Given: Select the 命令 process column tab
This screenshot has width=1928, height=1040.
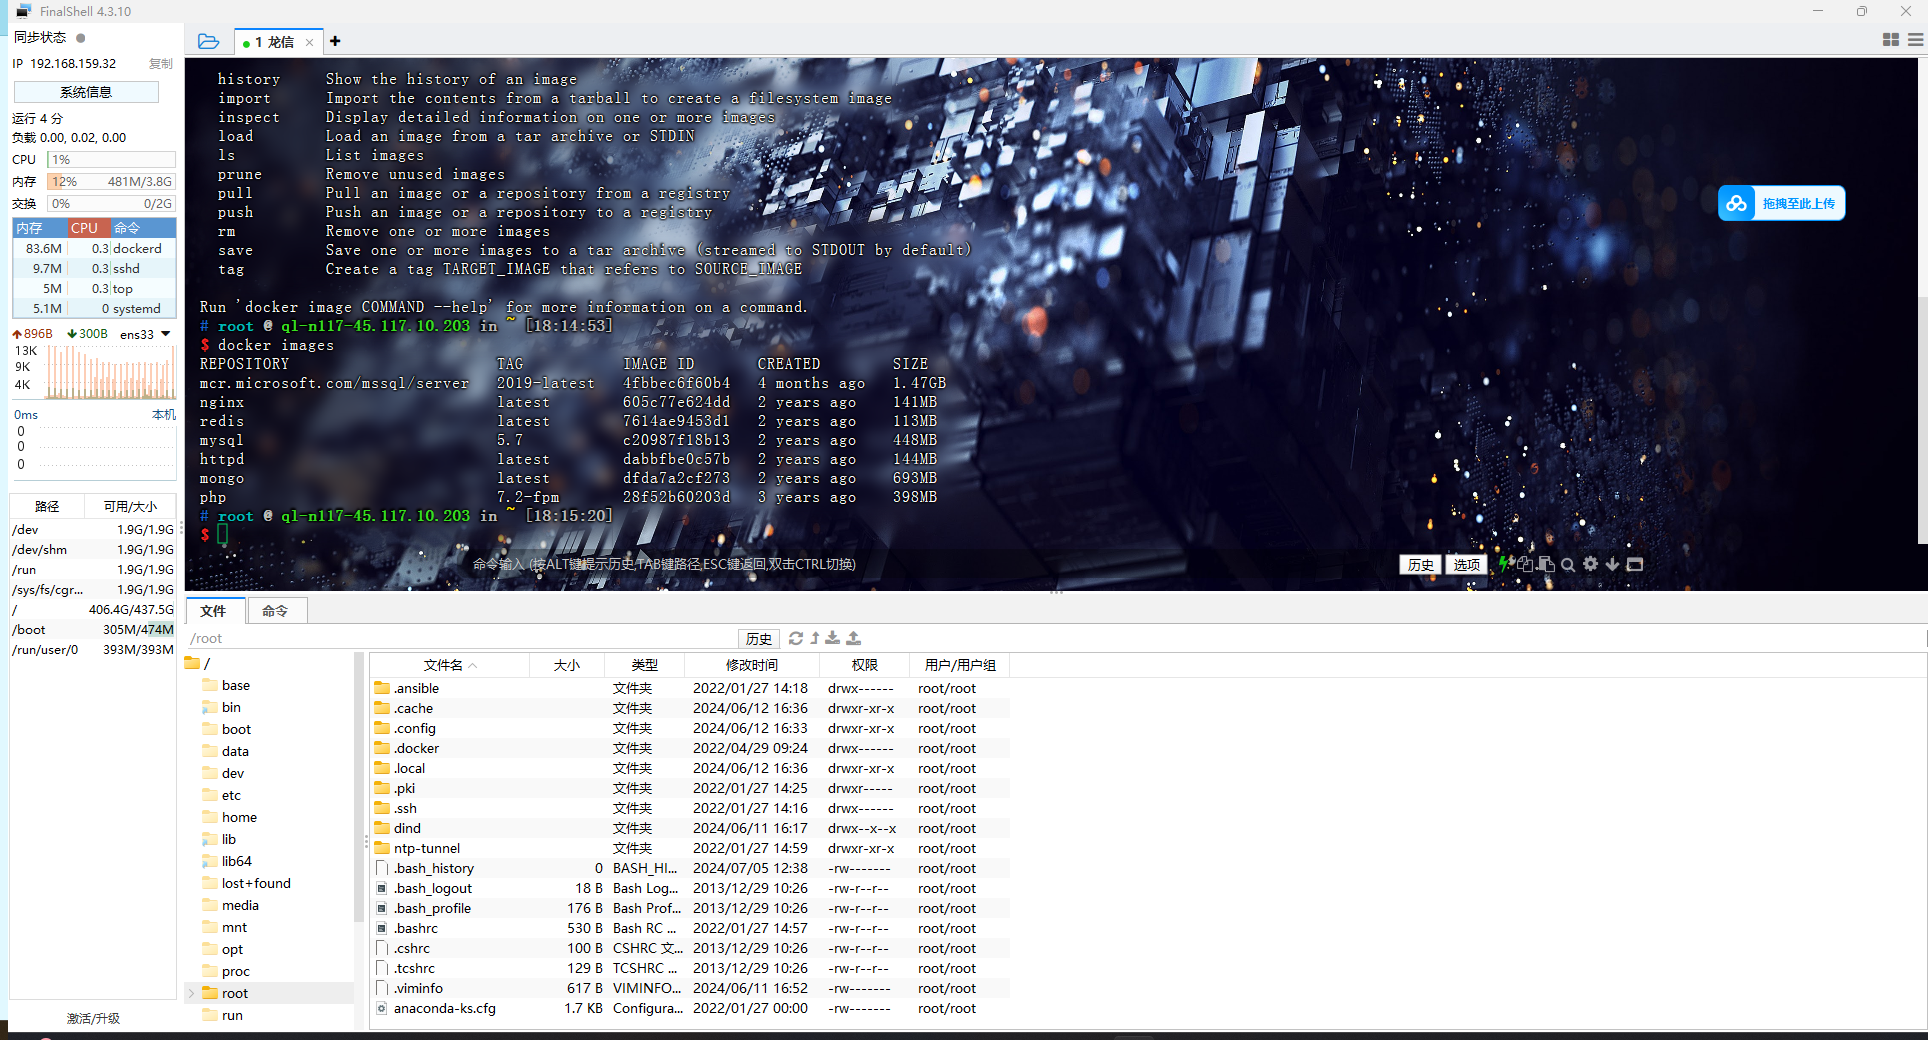Looking at the screenshot, I should (x=143, y=228).
